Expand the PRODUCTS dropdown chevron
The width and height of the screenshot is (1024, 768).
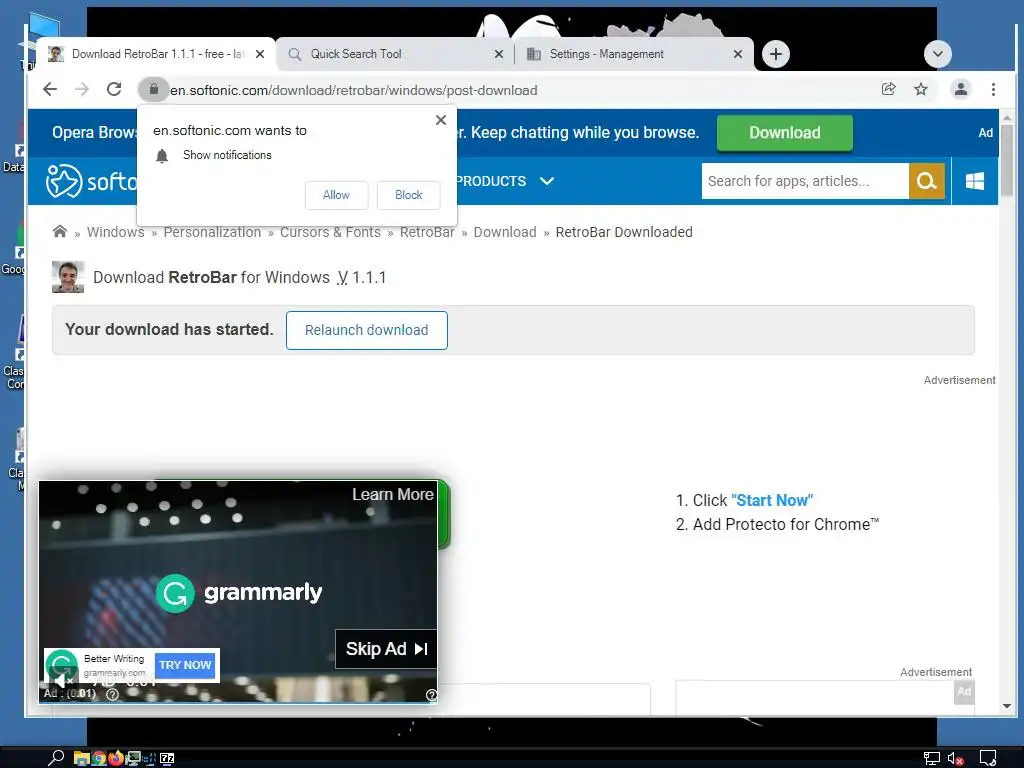coord(547,181)
